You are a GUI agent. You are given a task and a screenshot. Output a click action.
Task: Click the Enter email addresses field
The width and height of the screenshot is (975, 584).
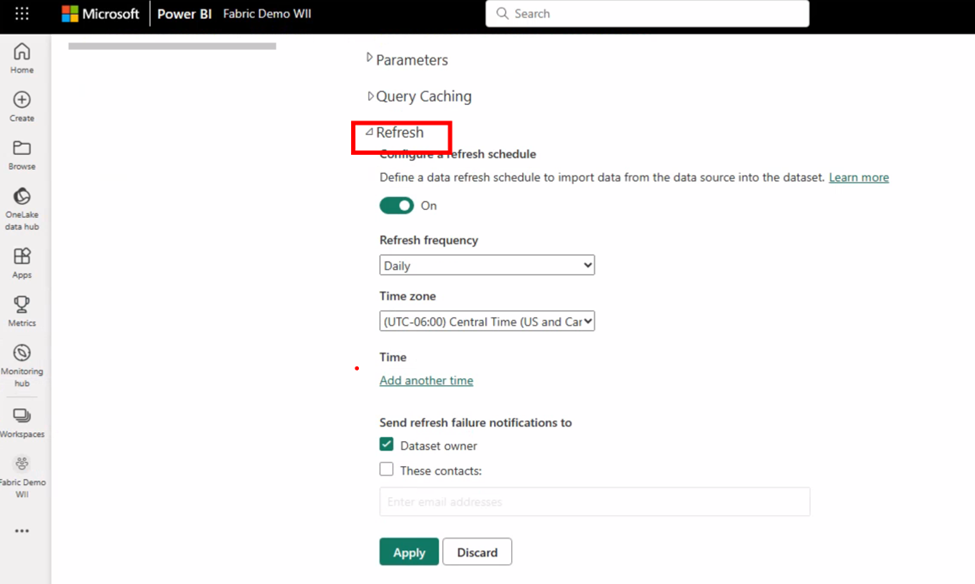pyautogui.click(x=594, y=501)
